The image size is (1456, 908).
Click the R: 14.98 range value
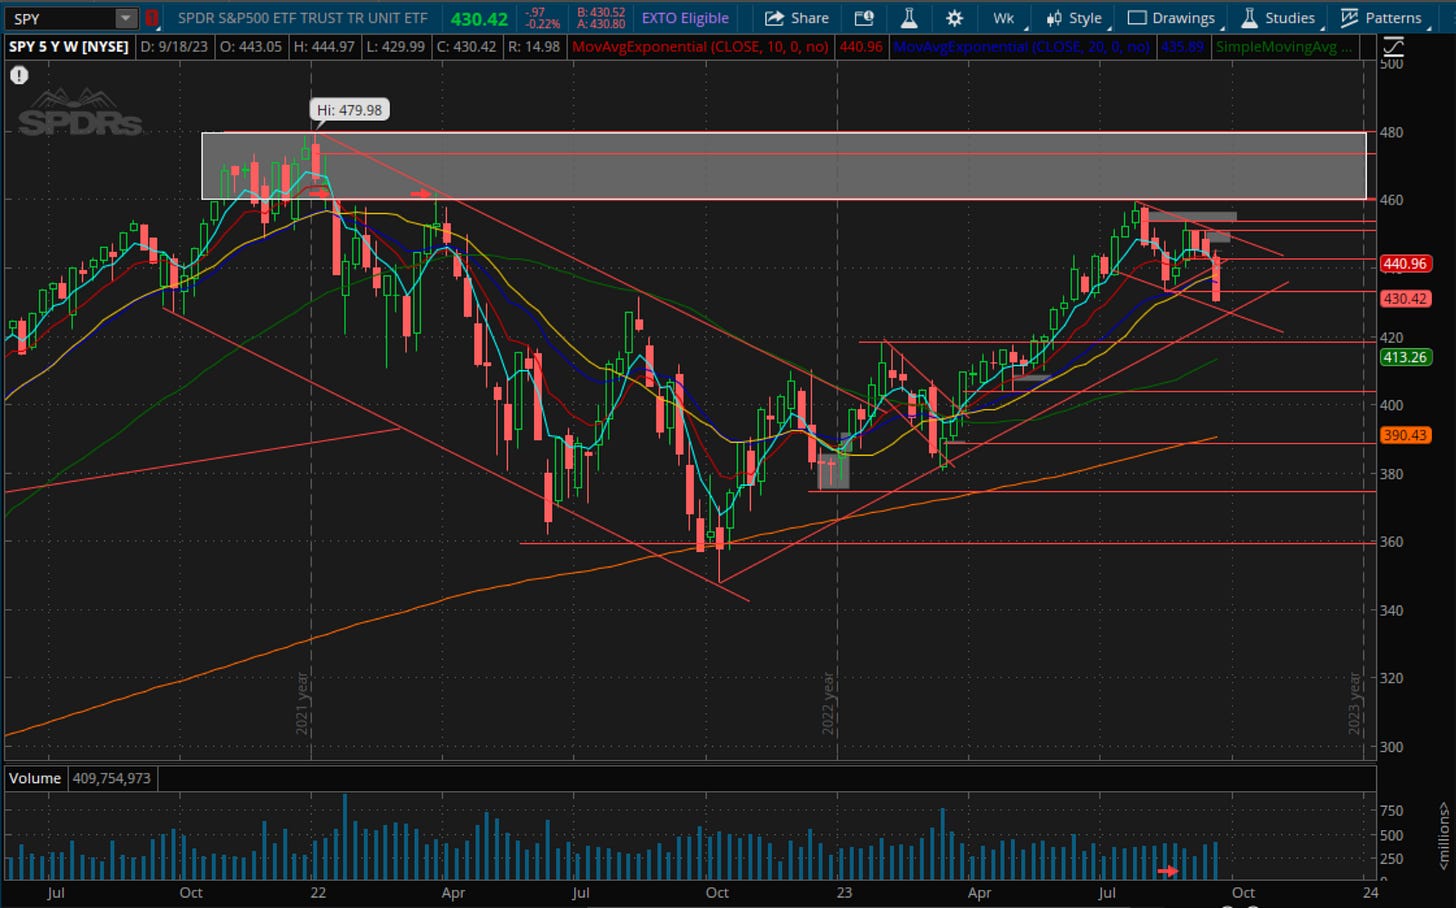click(532, 46)
